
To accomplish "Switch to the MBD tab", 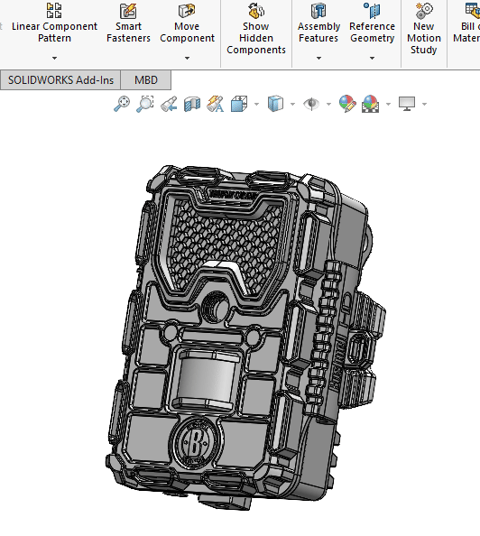I will click(146, 80).
